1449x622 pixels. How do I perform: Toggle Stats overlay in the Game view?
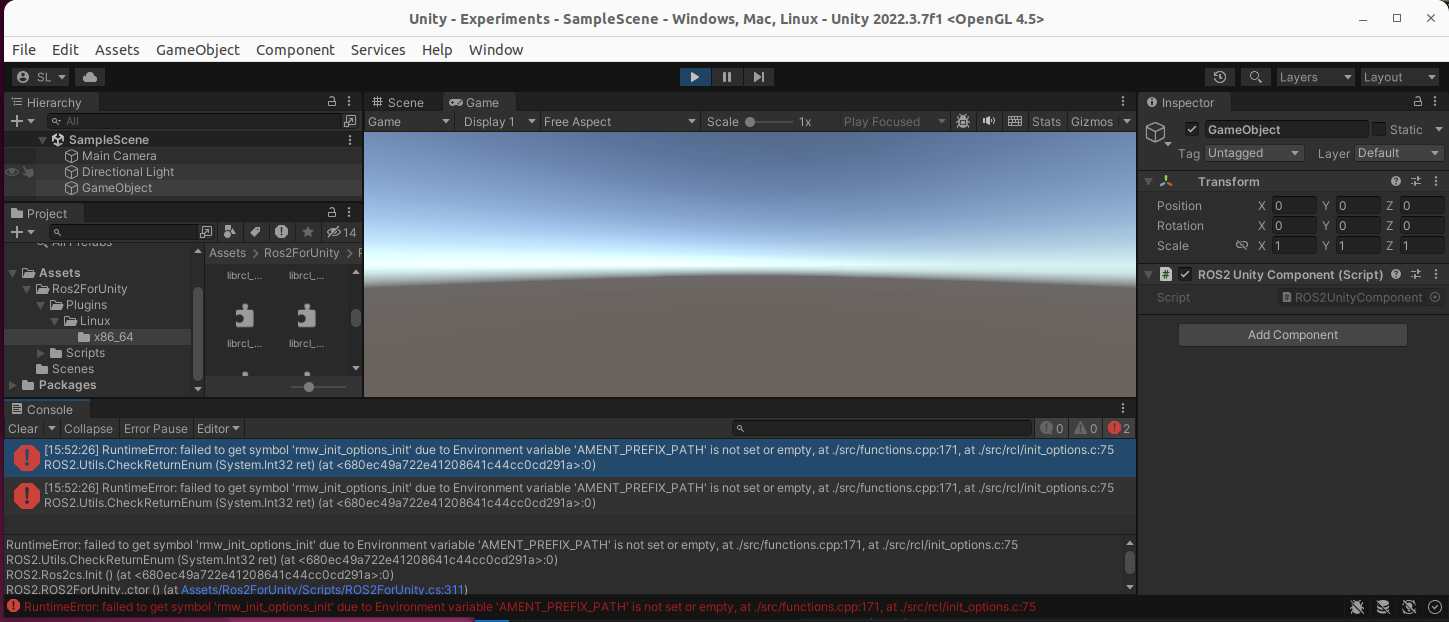(1046, 121)
